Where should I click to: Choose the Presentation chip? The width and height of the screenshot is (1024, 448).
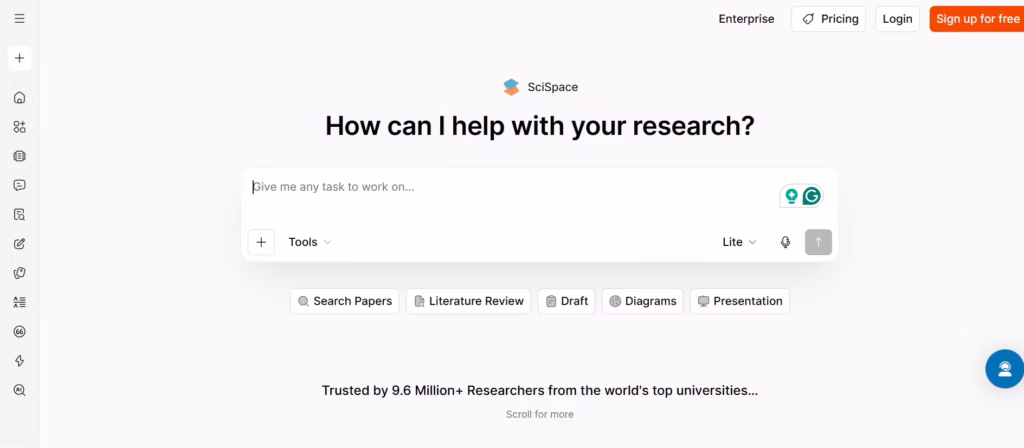tap(740, 301)
